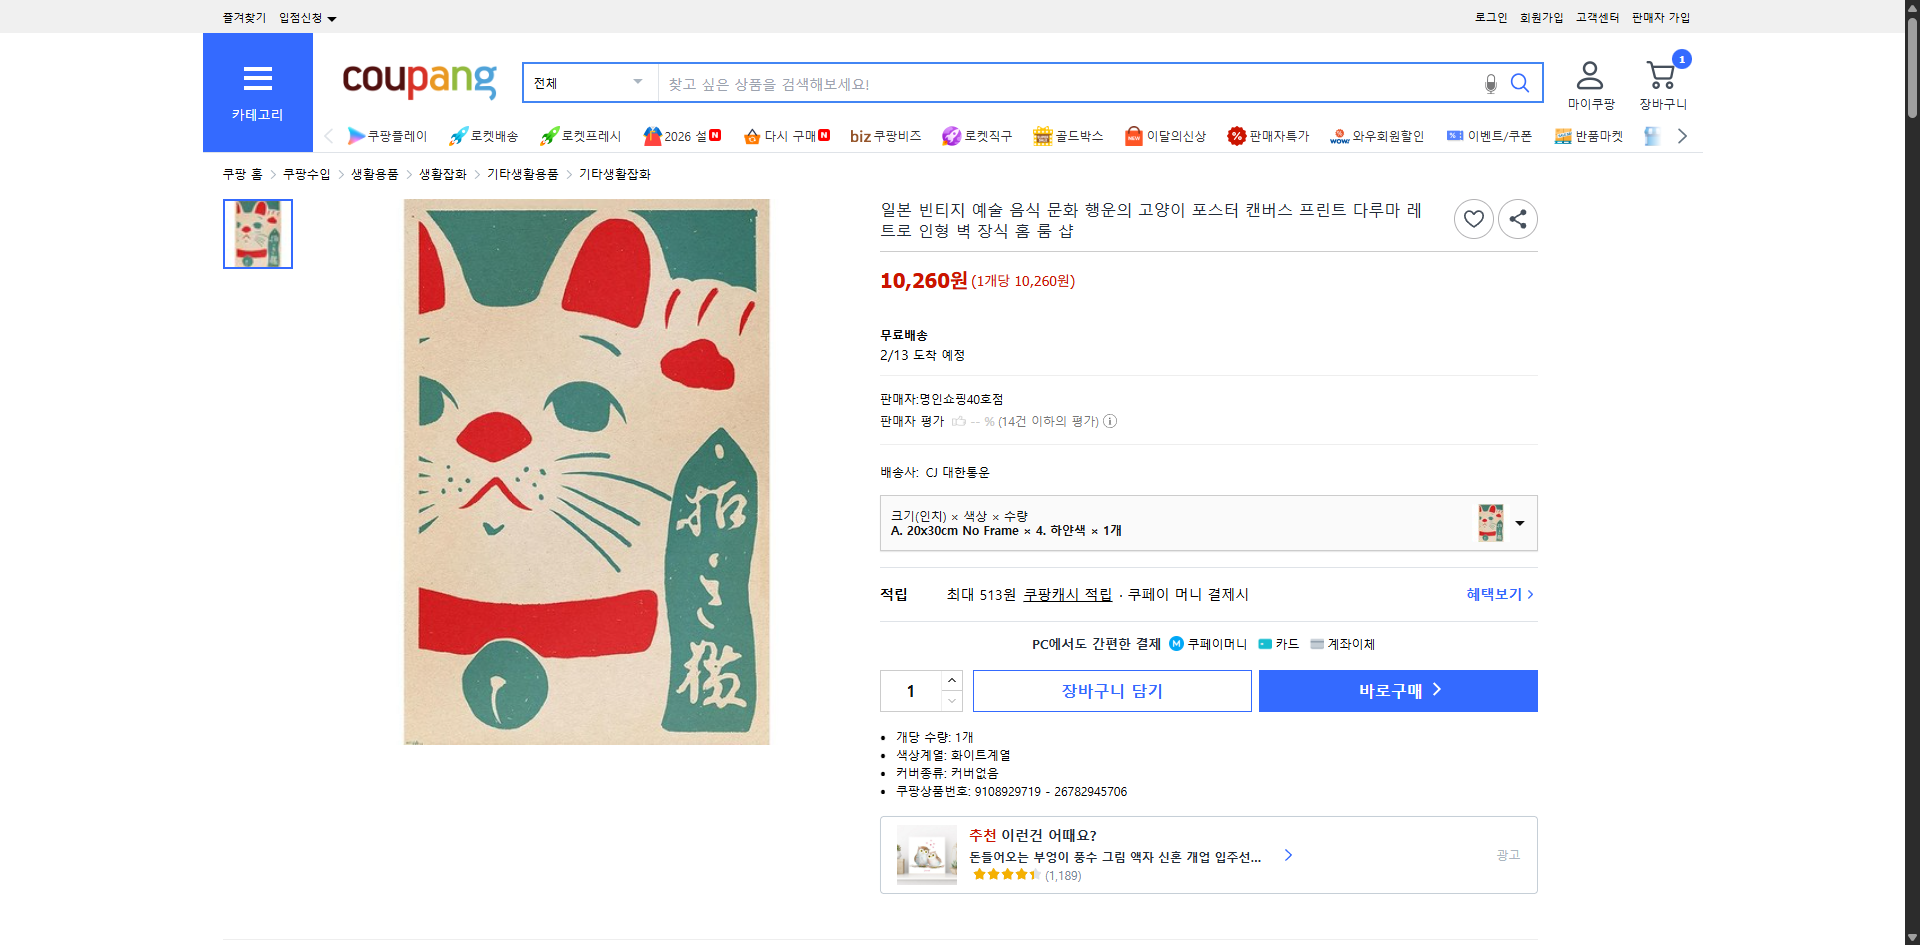
Task: Select the 카드 payment option
Action: coord(1279,644)
